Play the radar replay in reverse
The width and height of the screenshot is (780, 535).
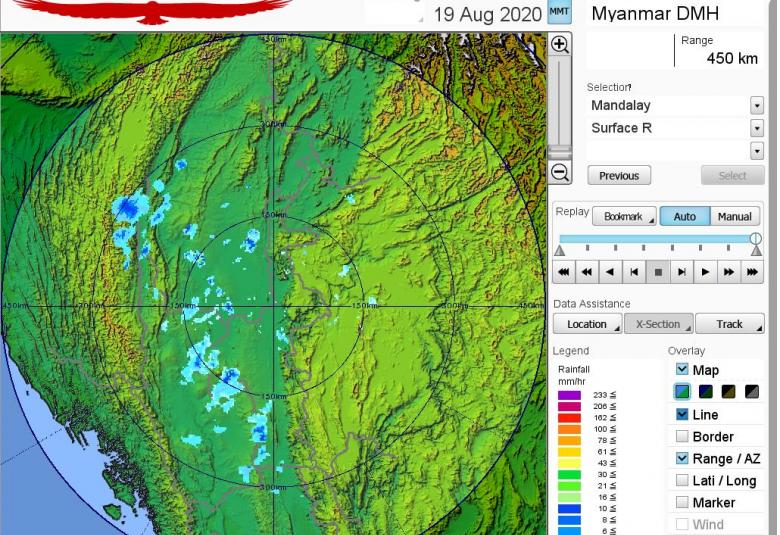610,271
